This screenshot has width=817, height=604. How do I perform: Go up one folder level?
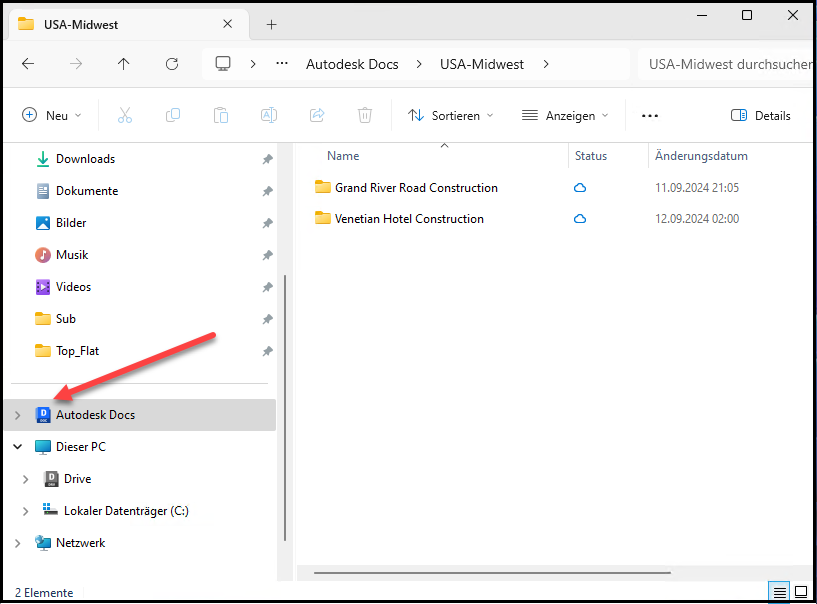[123, 64]
